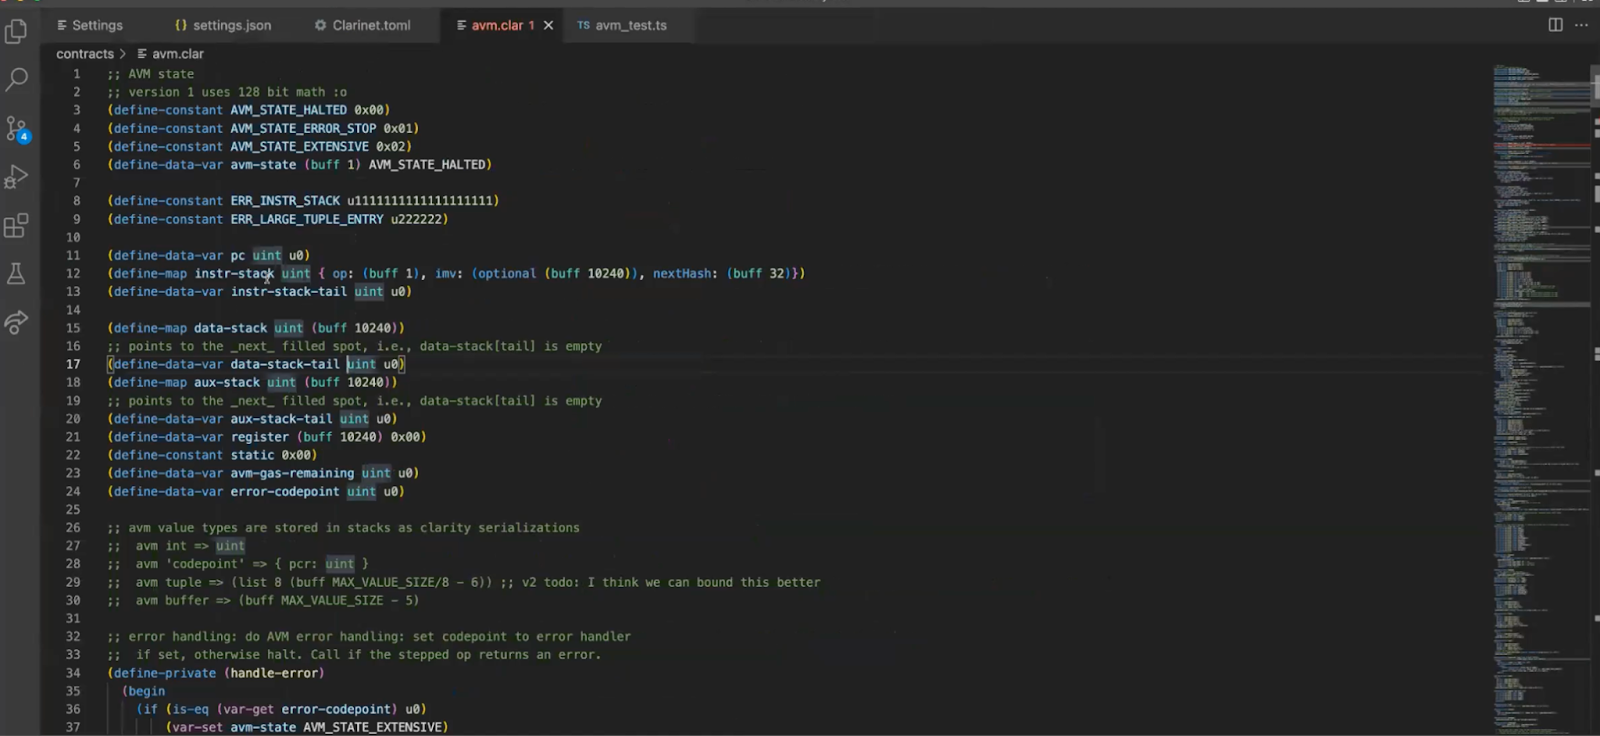Switch to the avm_test.ts tab
Screen dimensions: 1600x736
pyautogui.click(x=622, y=26)
